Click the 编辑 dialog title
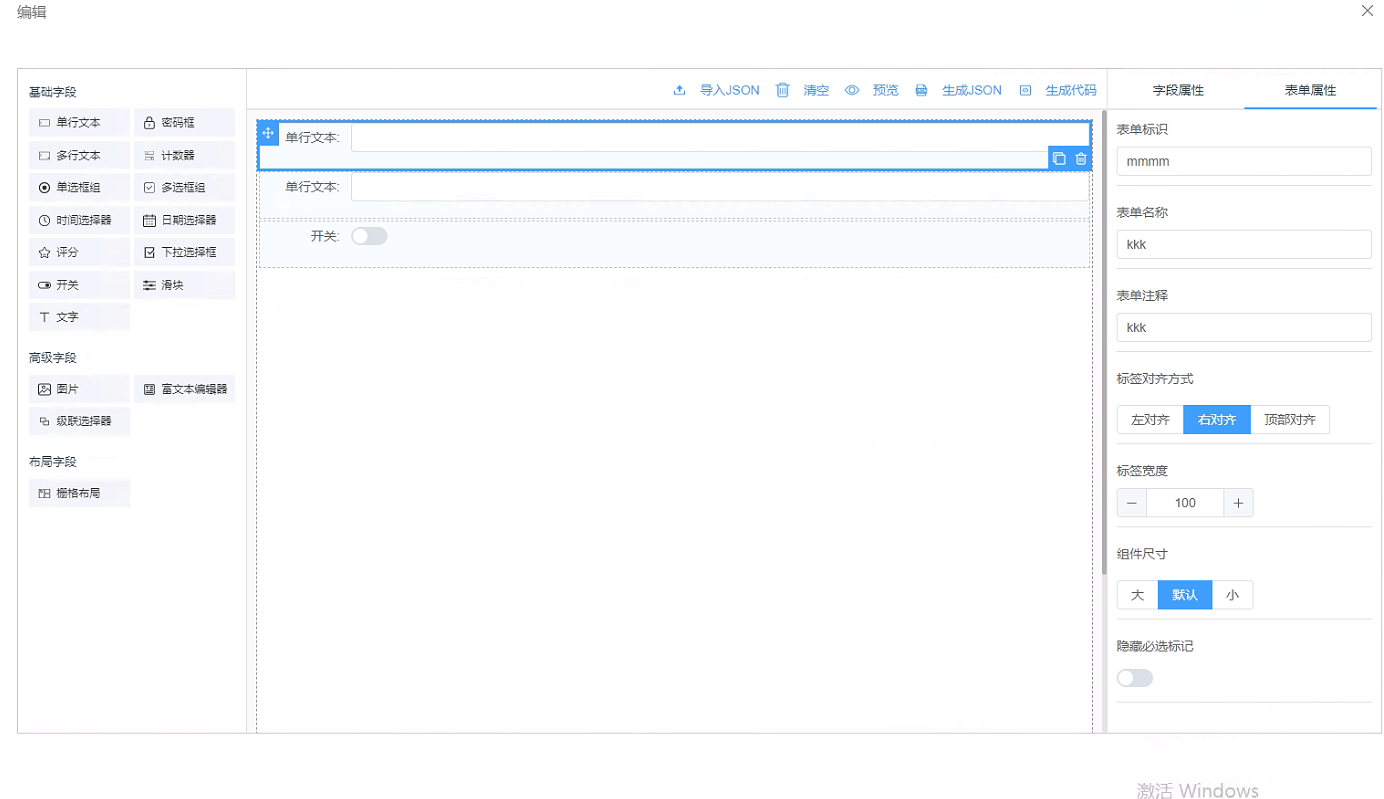 [x=31, y=12]
